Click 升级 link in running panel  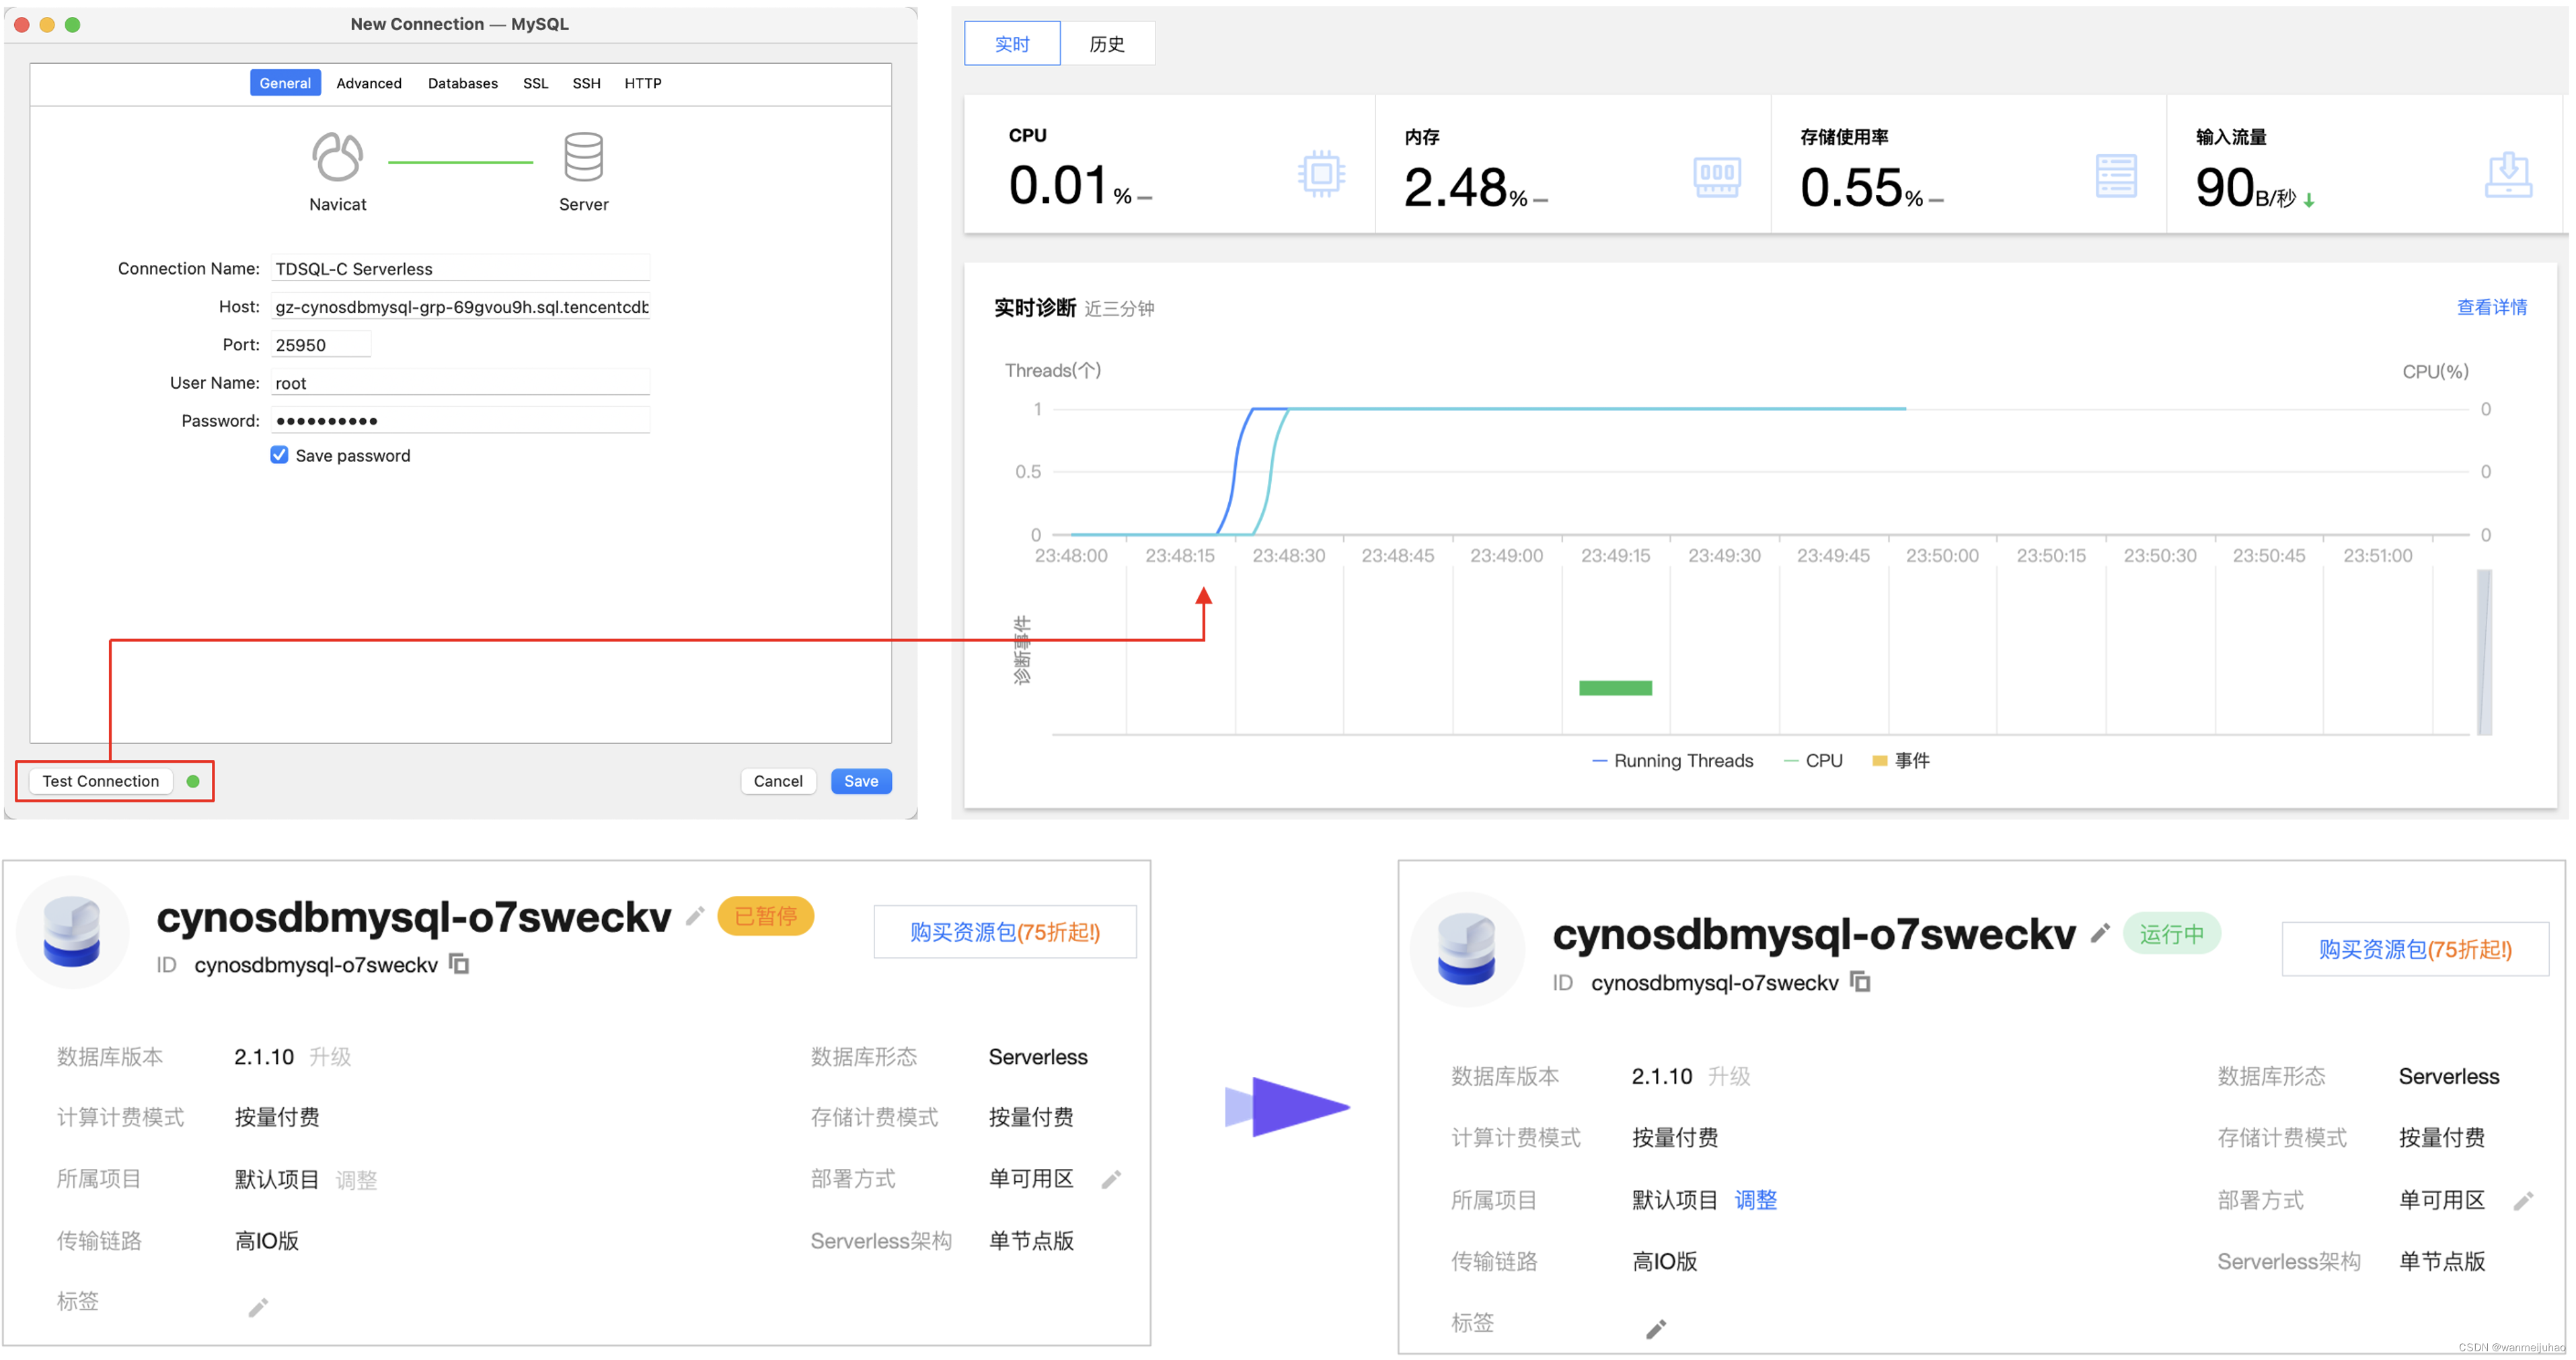pos(1729,1076)
